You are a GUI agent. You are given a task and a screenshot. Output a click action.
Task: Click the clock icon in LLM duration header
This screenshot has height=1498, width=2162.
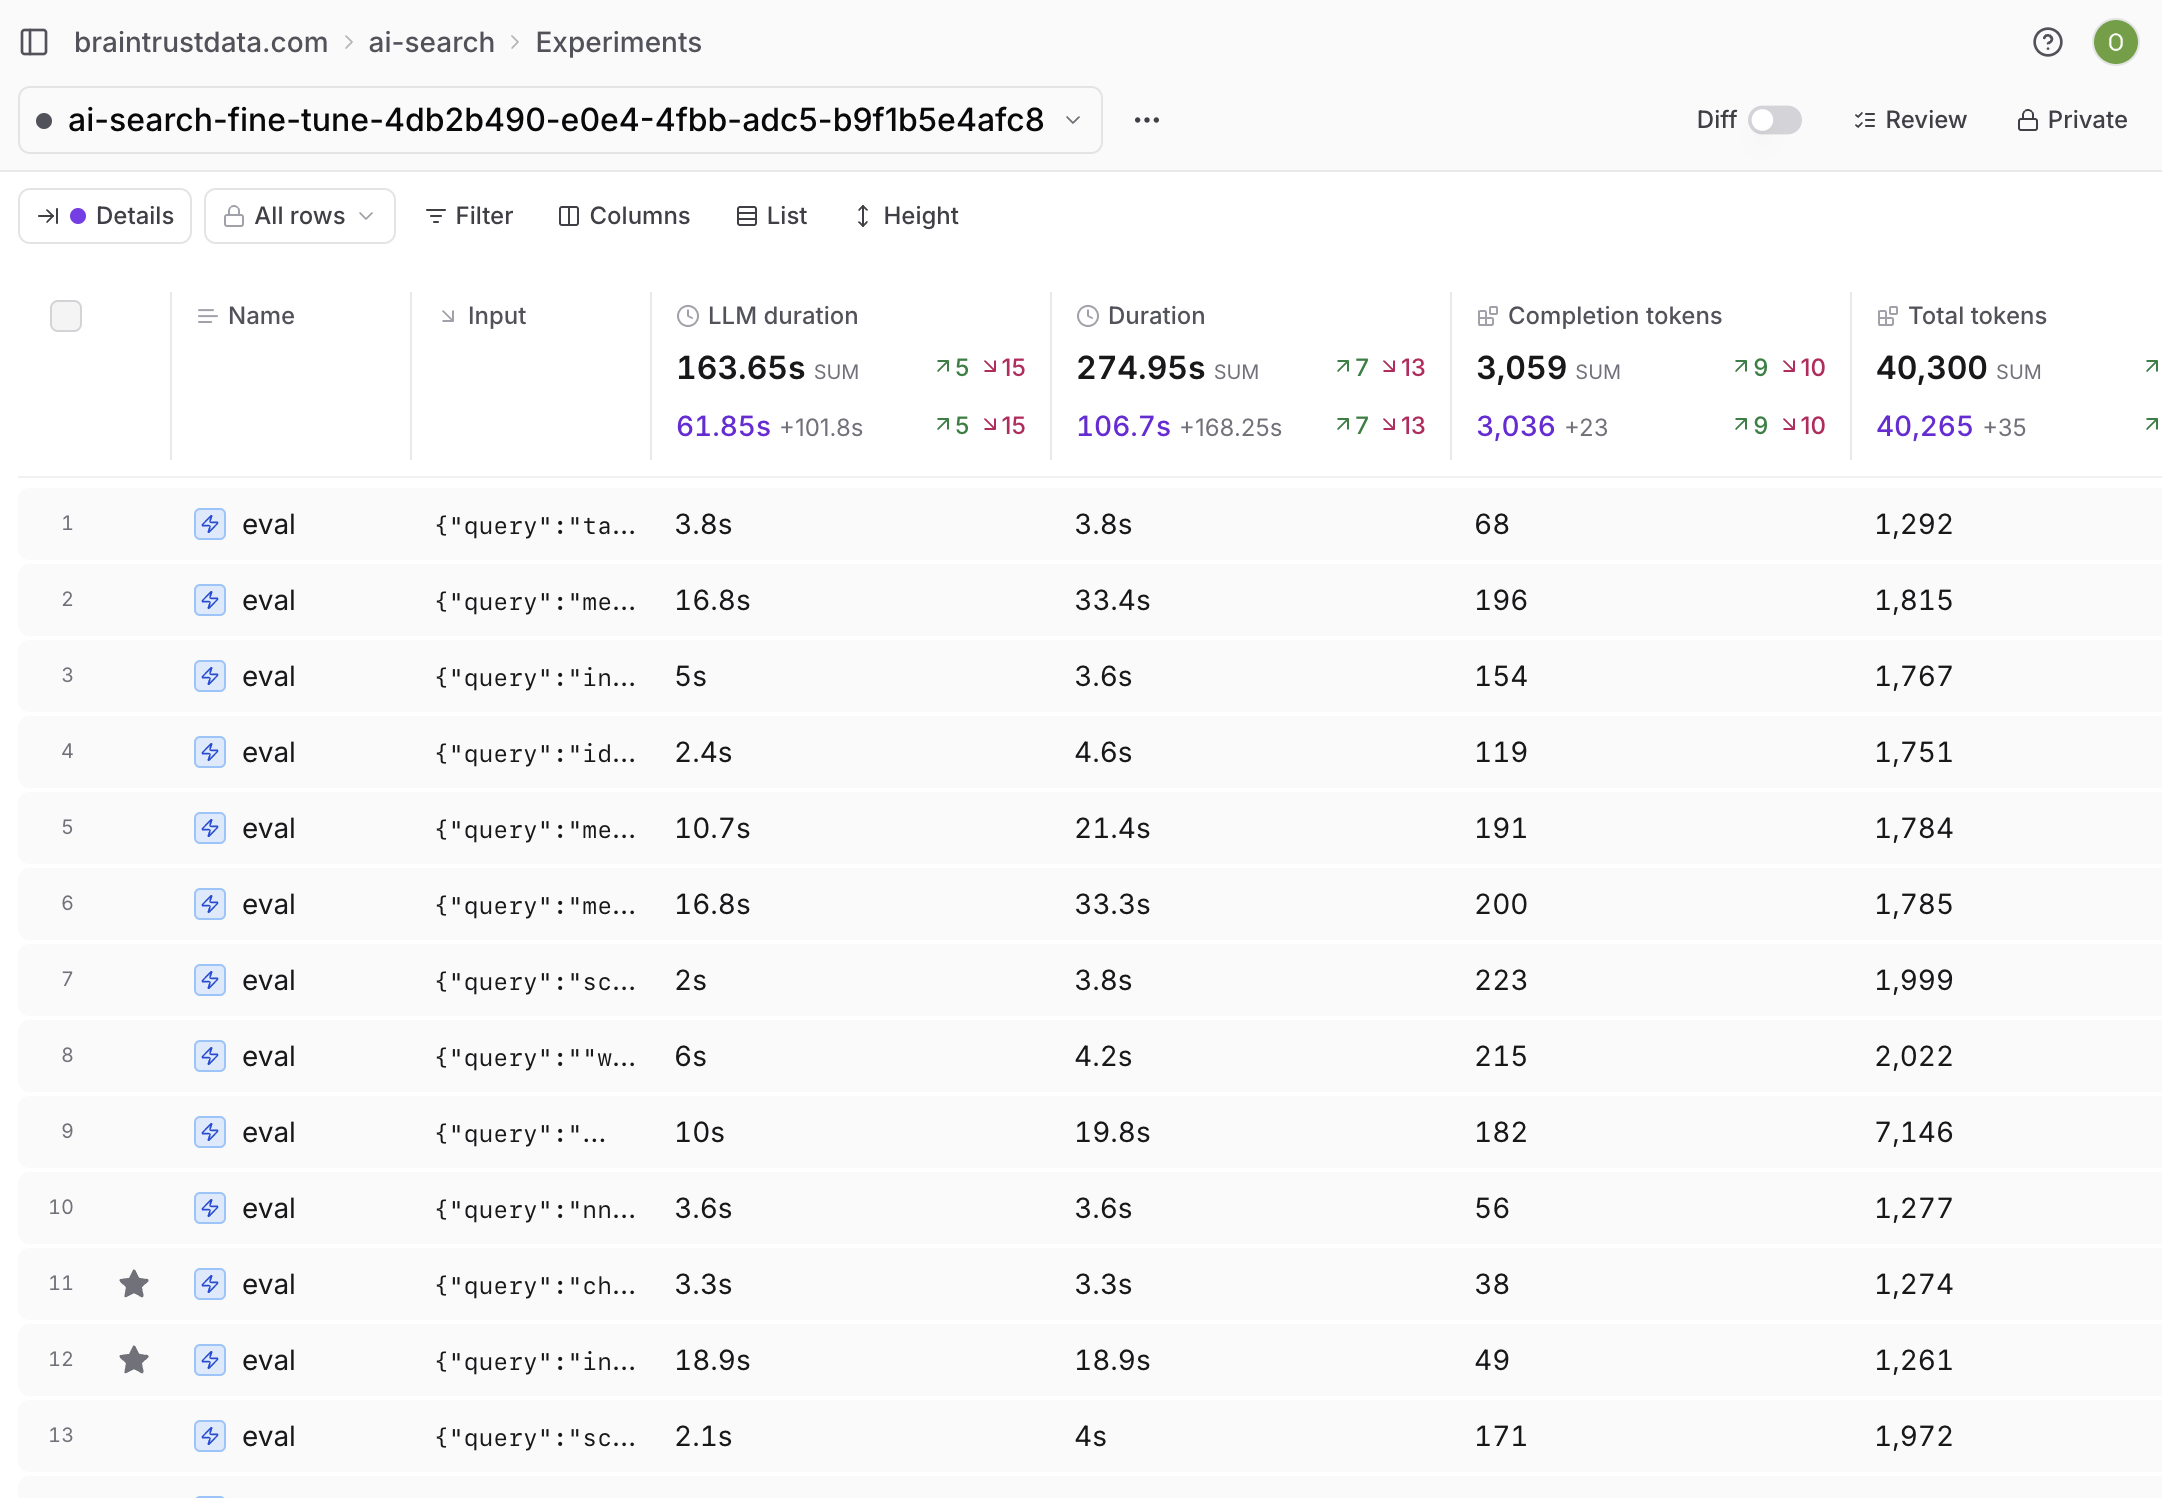click(x=687, y=316)
